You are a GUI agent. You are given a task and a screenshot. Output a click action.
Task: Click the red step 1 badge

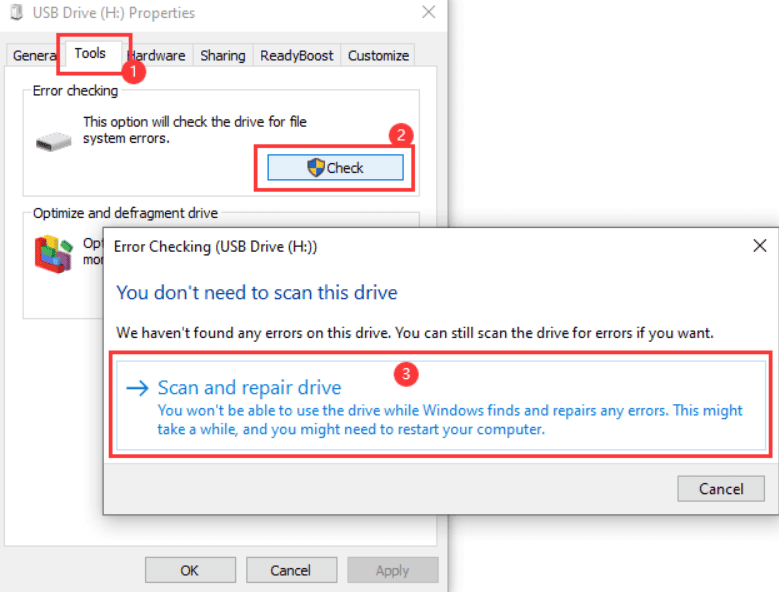coord(134,72)
